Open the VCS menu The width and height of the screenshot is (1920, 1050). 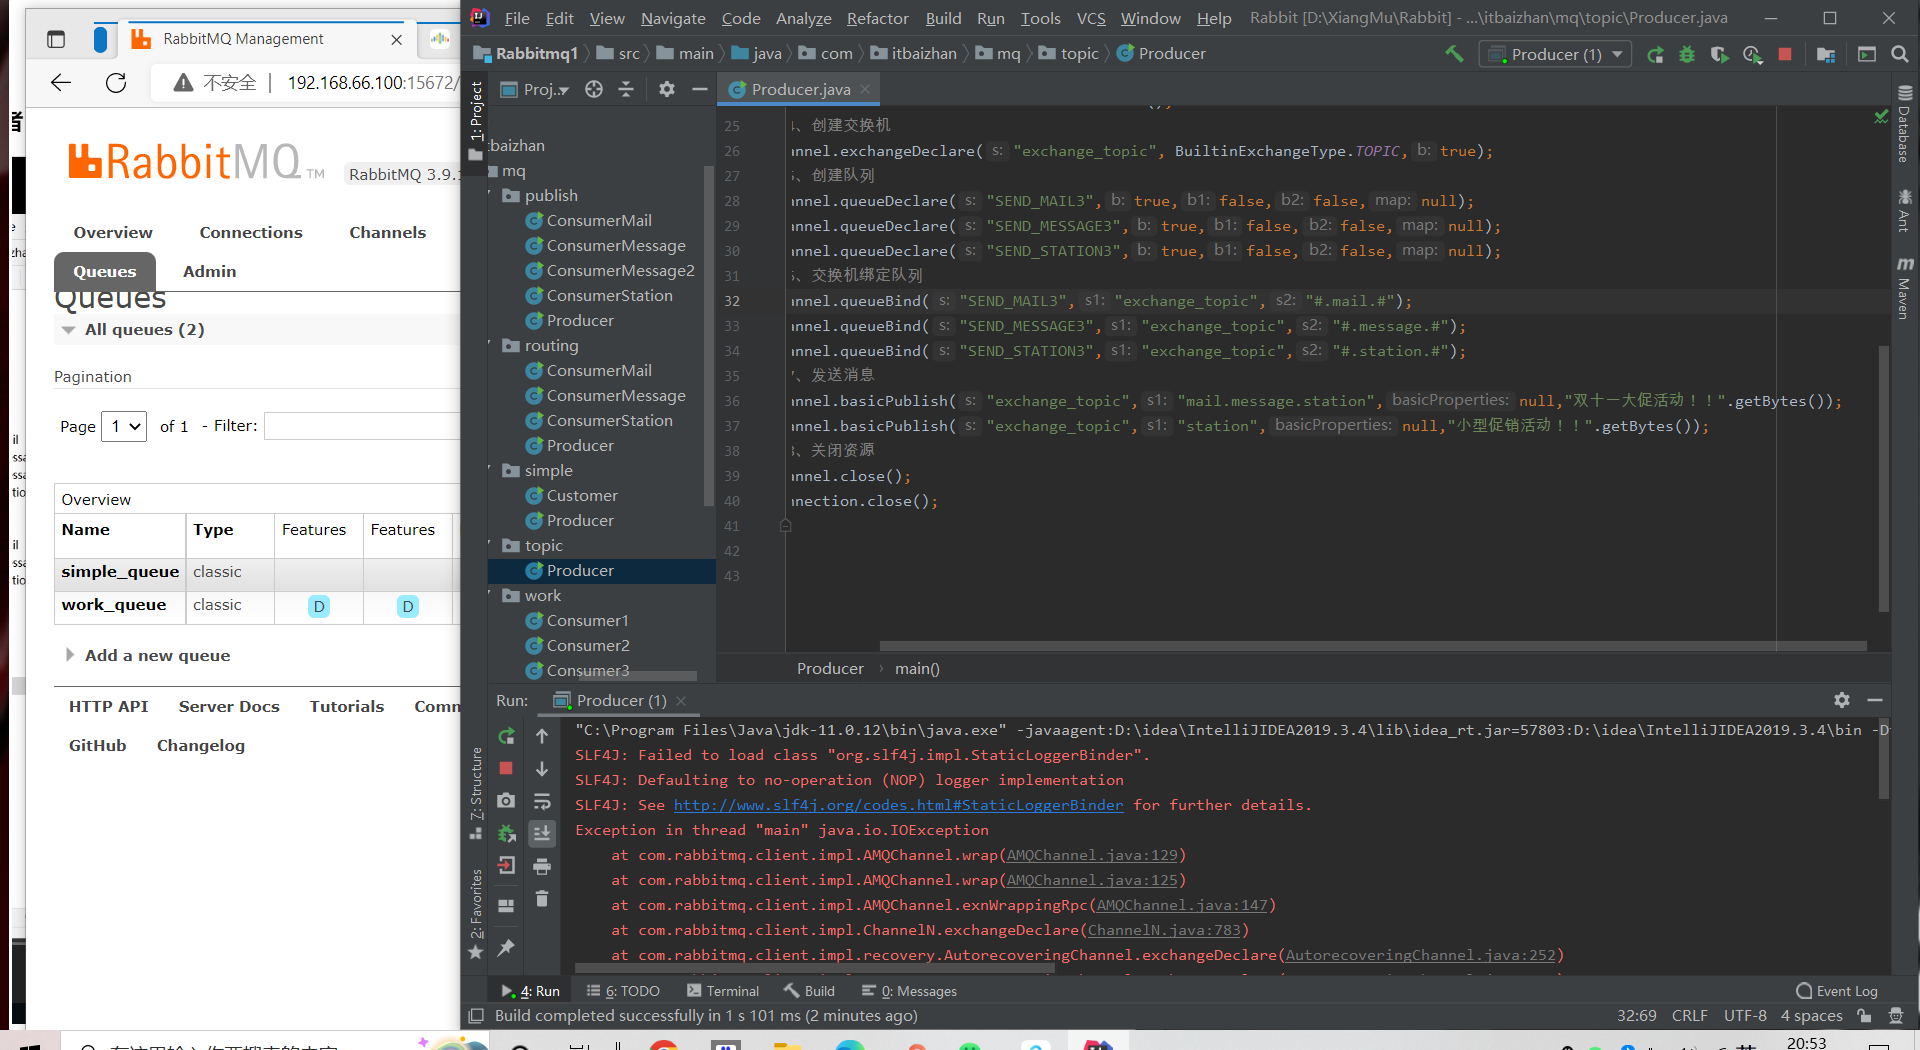[1091, 18]
